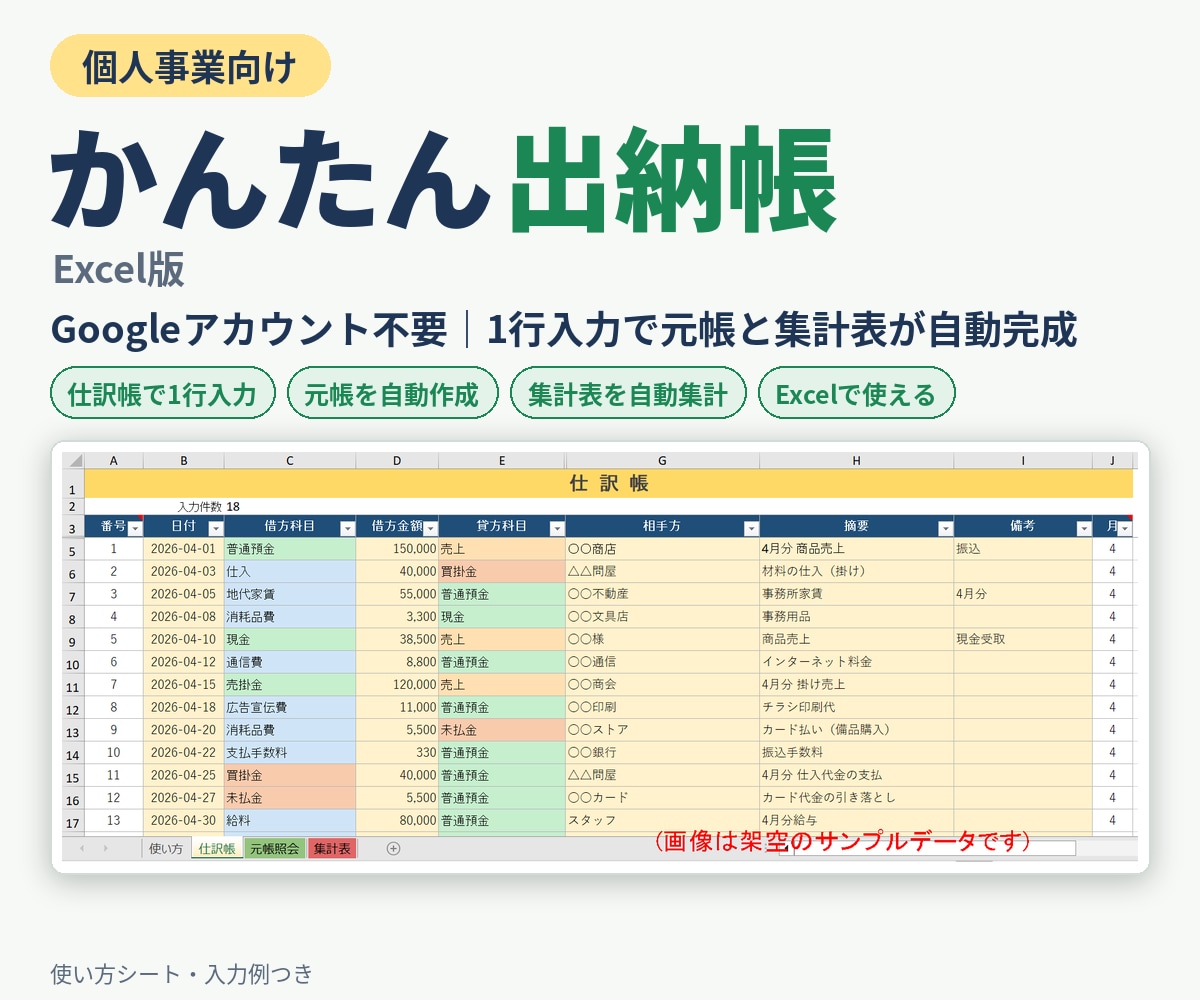Viewport: 1200px width, 1000px height.
Task: Switch to the 使い方 sheet tab
Action: point(166,848)
